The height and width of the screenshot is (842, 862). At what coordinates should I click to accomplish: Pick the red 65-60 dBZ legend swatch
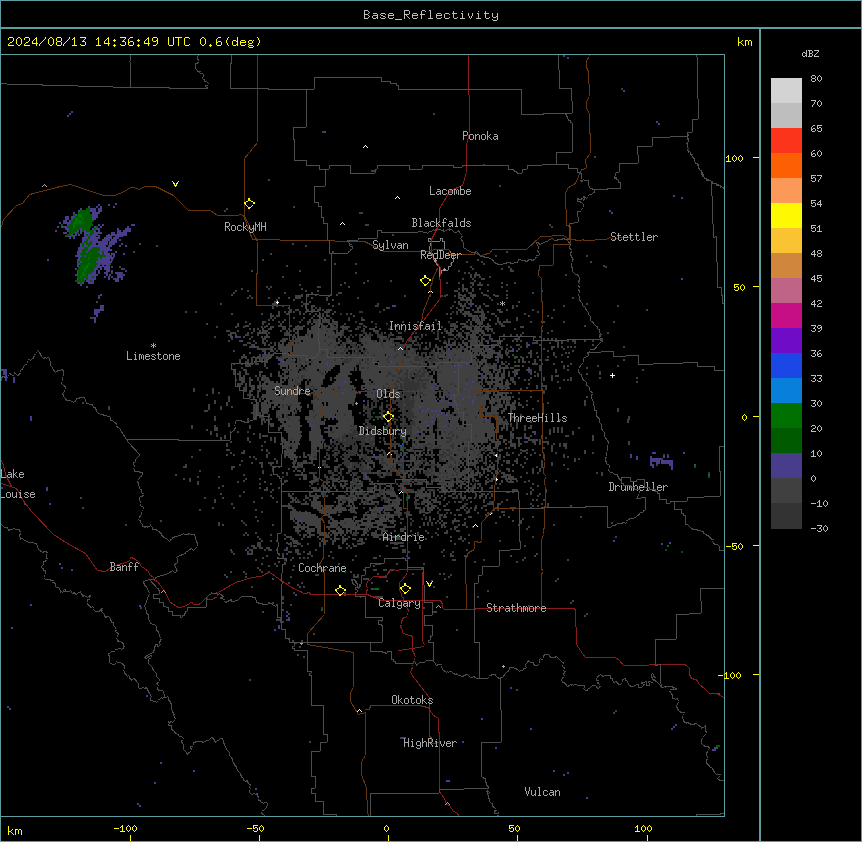pyautogui.click(x=786, y=141)
